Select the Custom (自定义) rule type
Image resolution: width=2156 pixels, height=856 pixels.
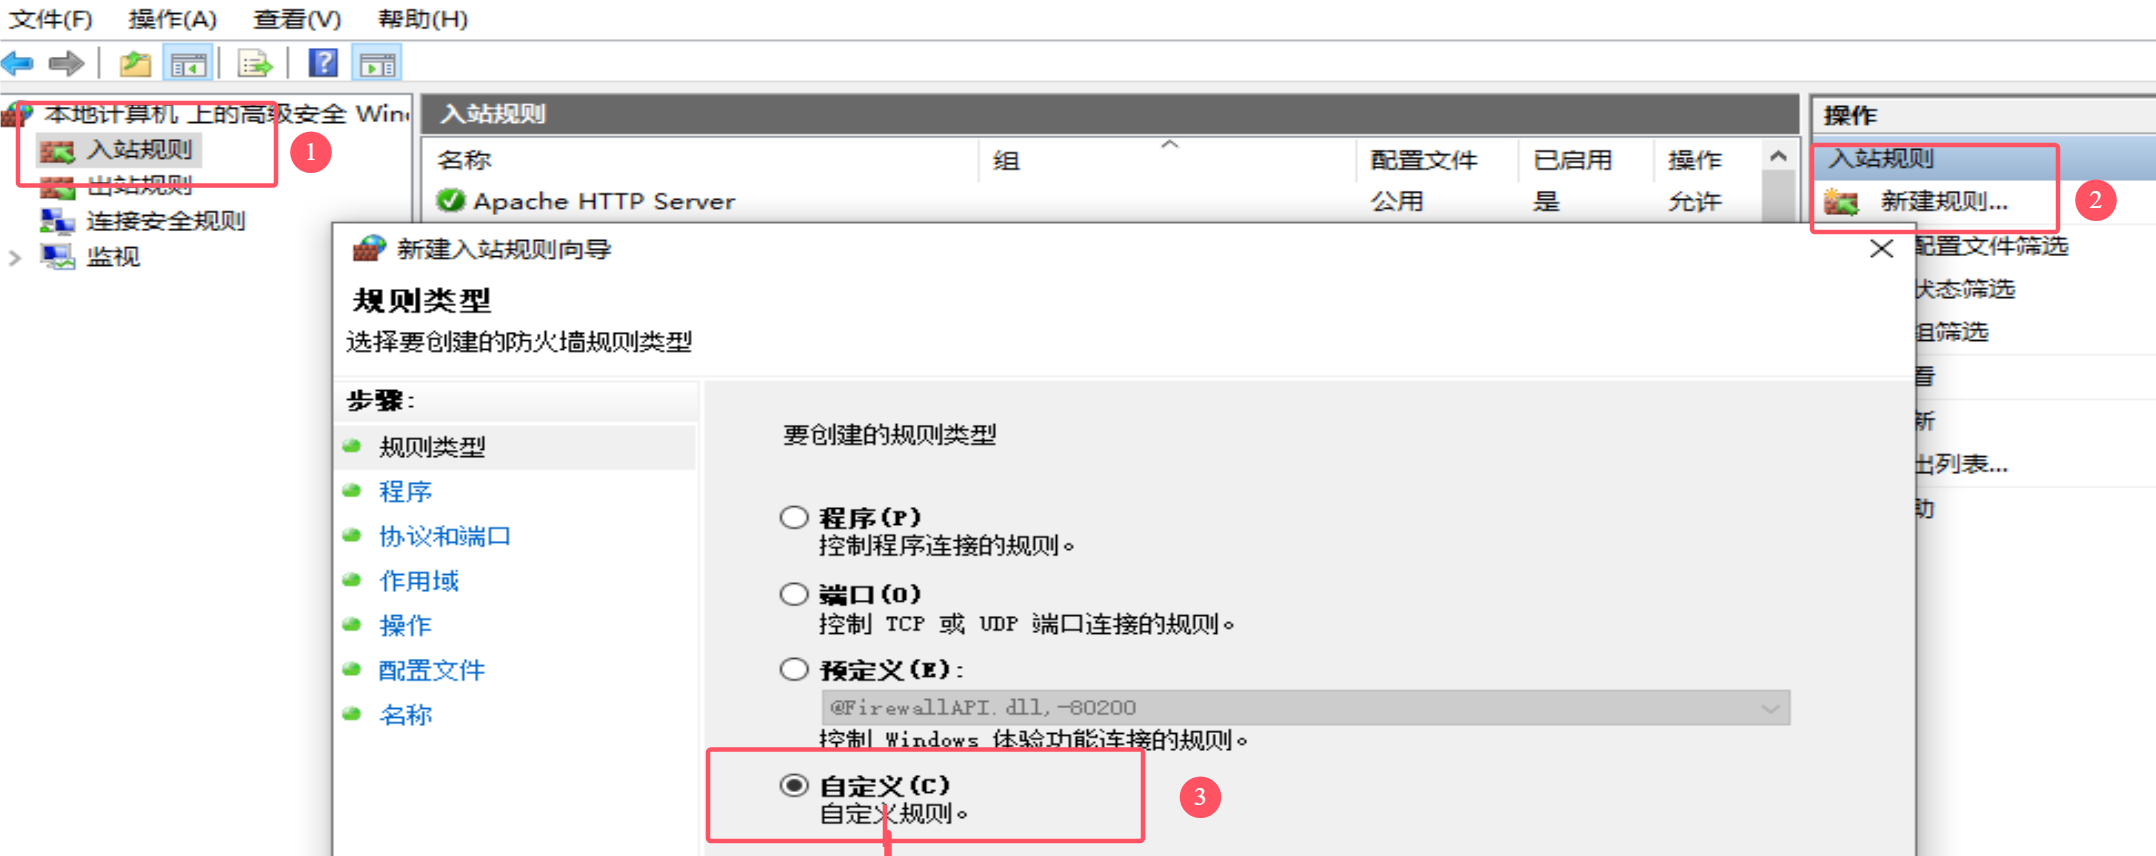(794, 785)
